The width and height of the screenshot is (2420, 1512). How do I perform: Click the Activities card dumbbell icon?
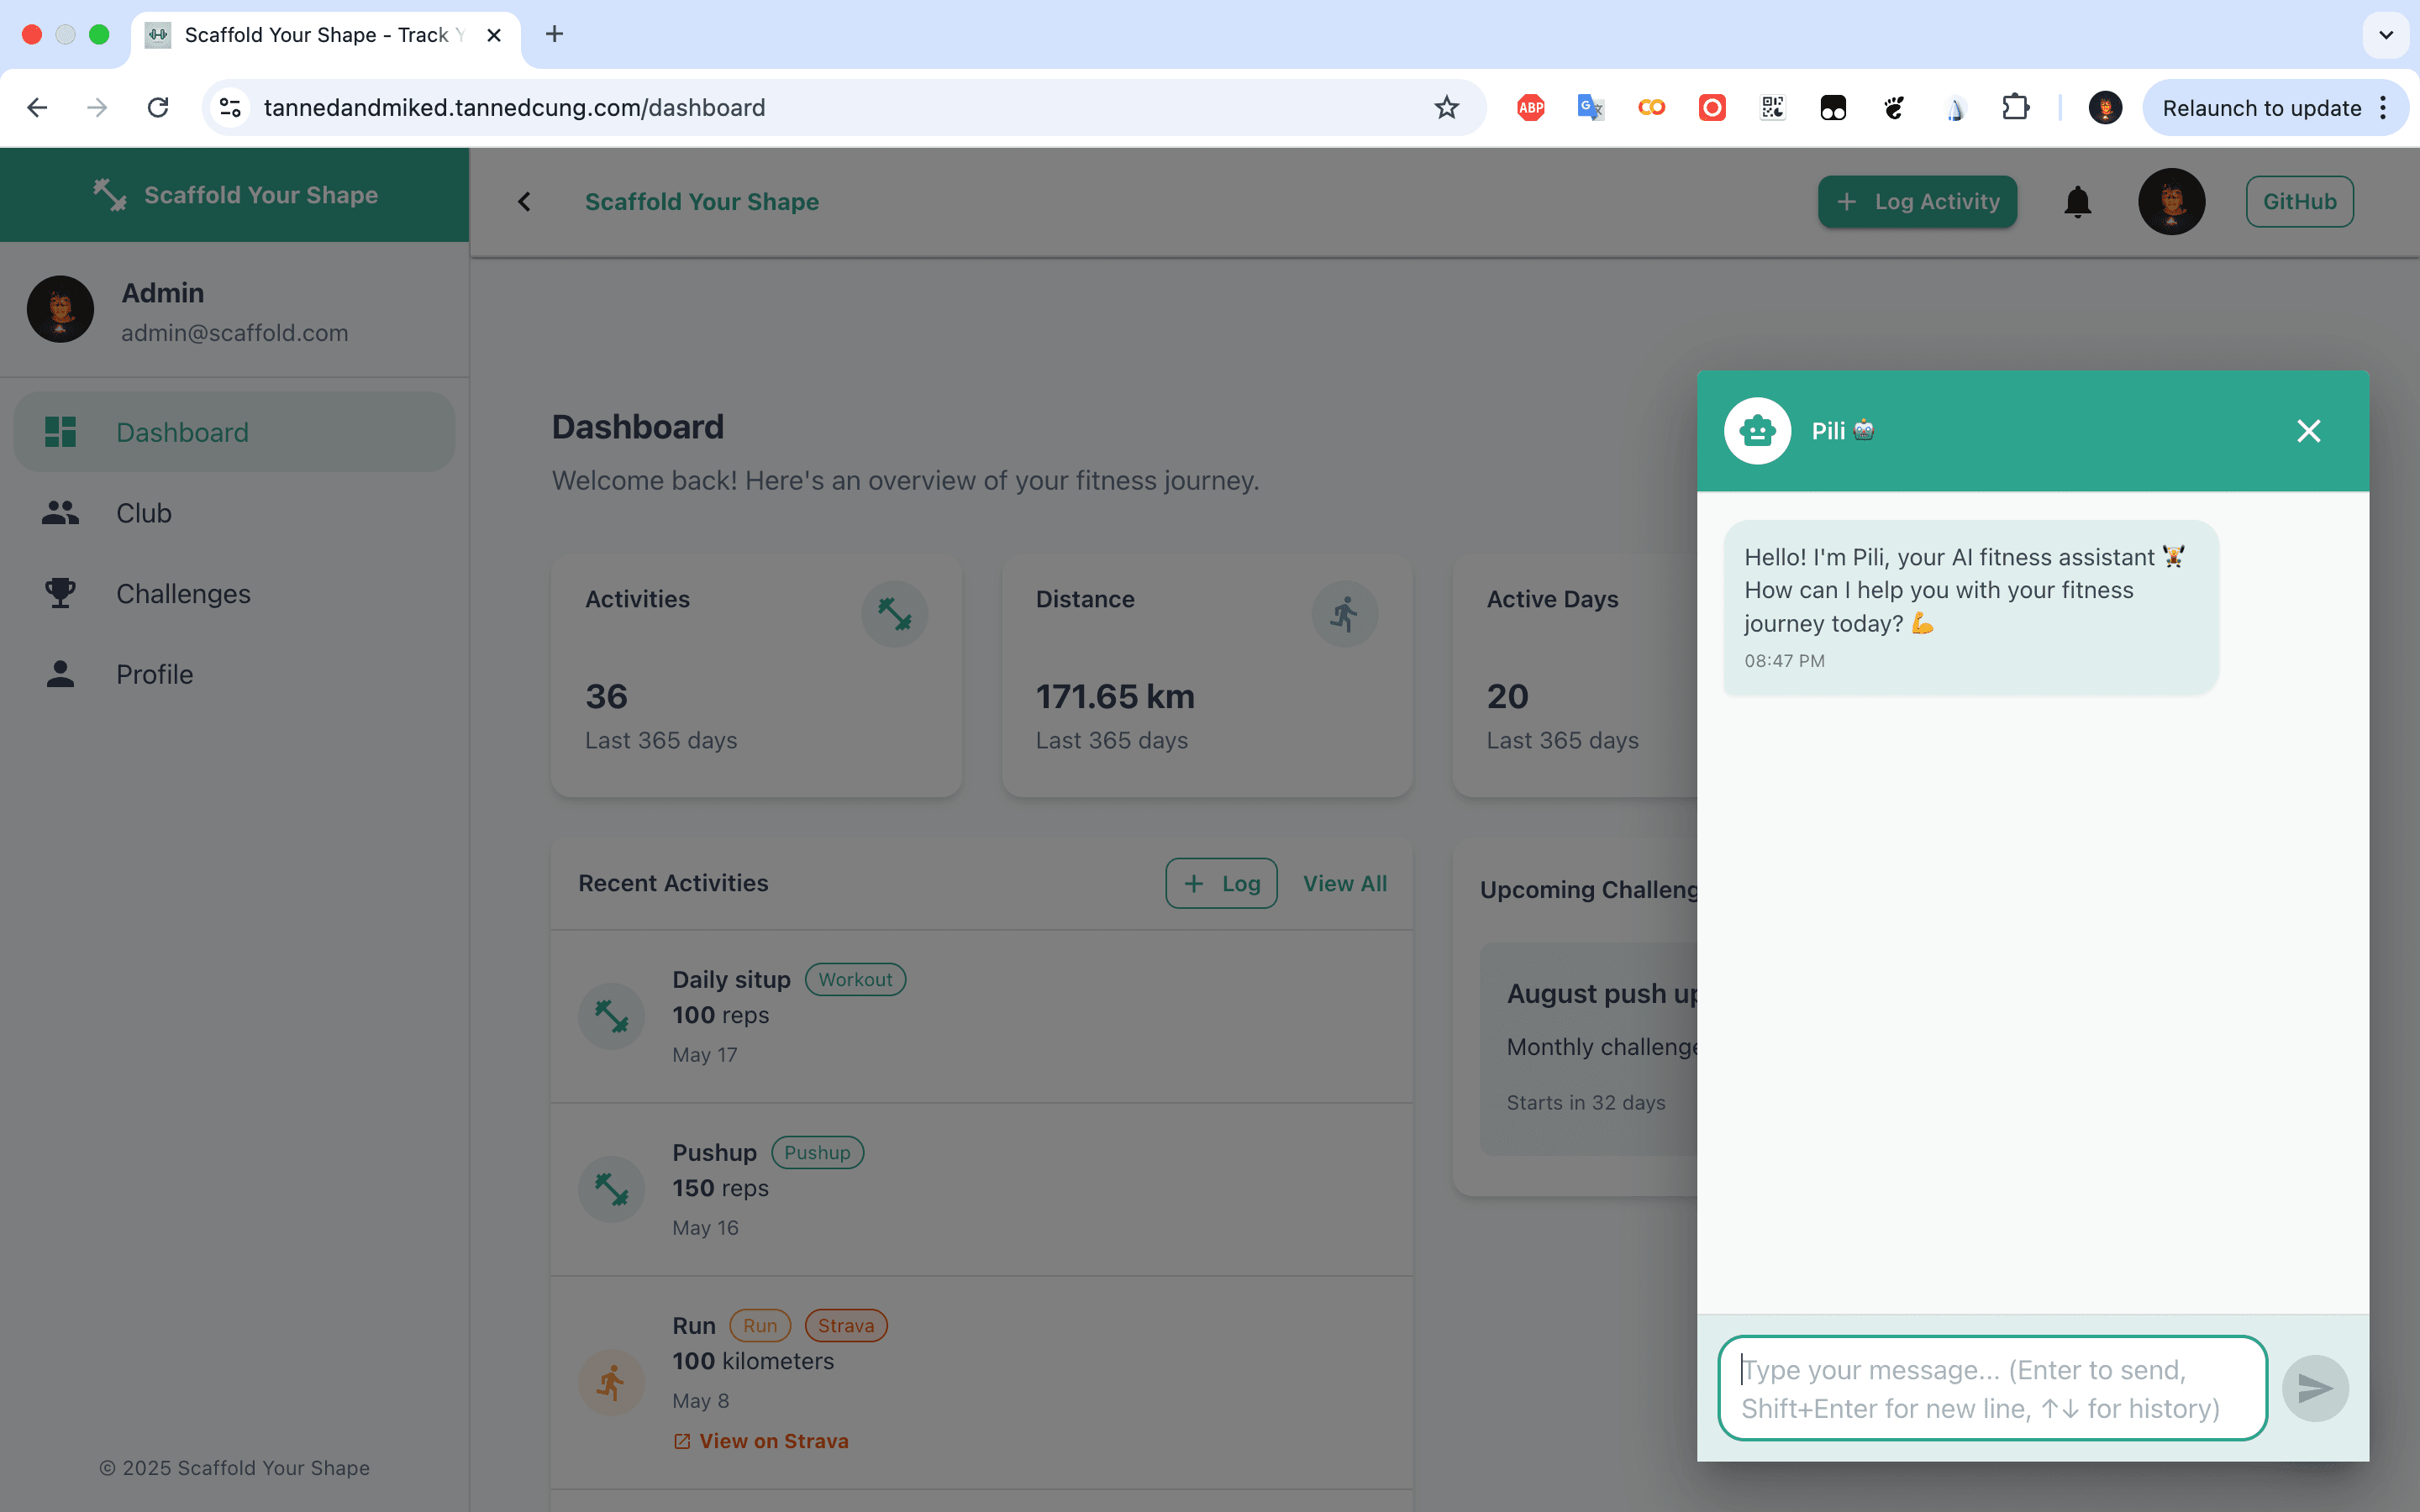coord(894,614)
